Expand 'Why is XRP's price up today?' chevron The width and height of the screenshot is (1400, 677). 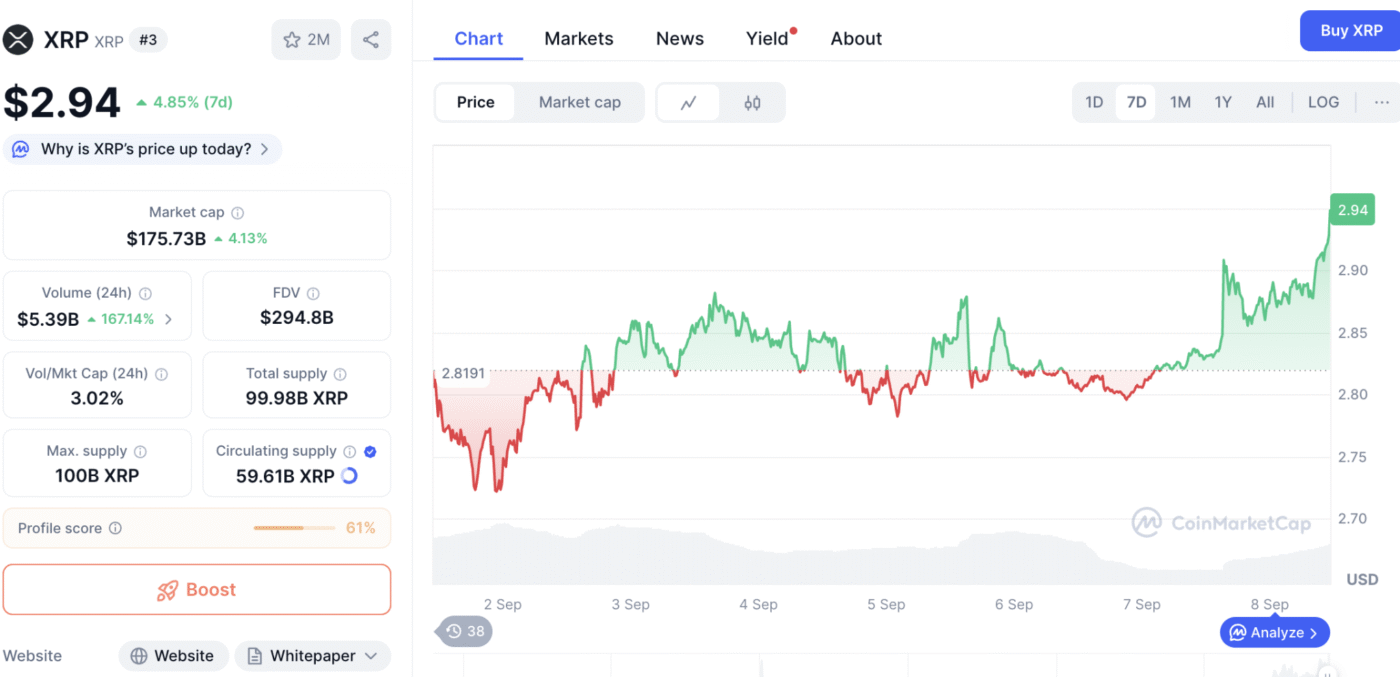coord(264,149)
